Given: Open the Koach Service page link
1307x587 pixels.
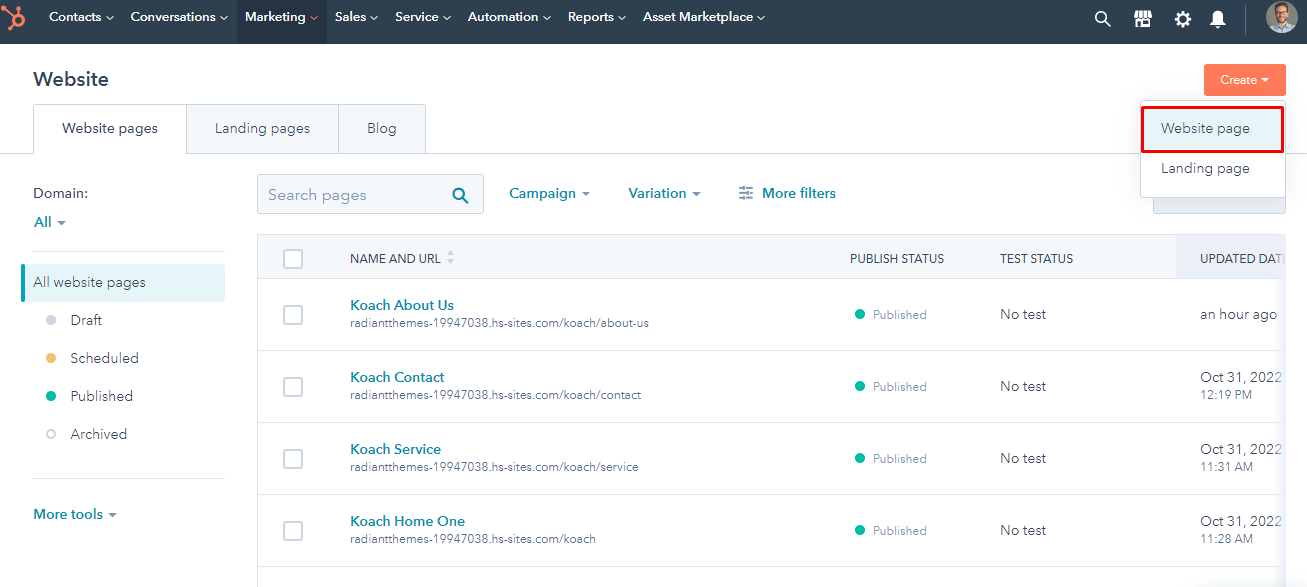Looking at the screenshot, I should [x=395, y=449].
